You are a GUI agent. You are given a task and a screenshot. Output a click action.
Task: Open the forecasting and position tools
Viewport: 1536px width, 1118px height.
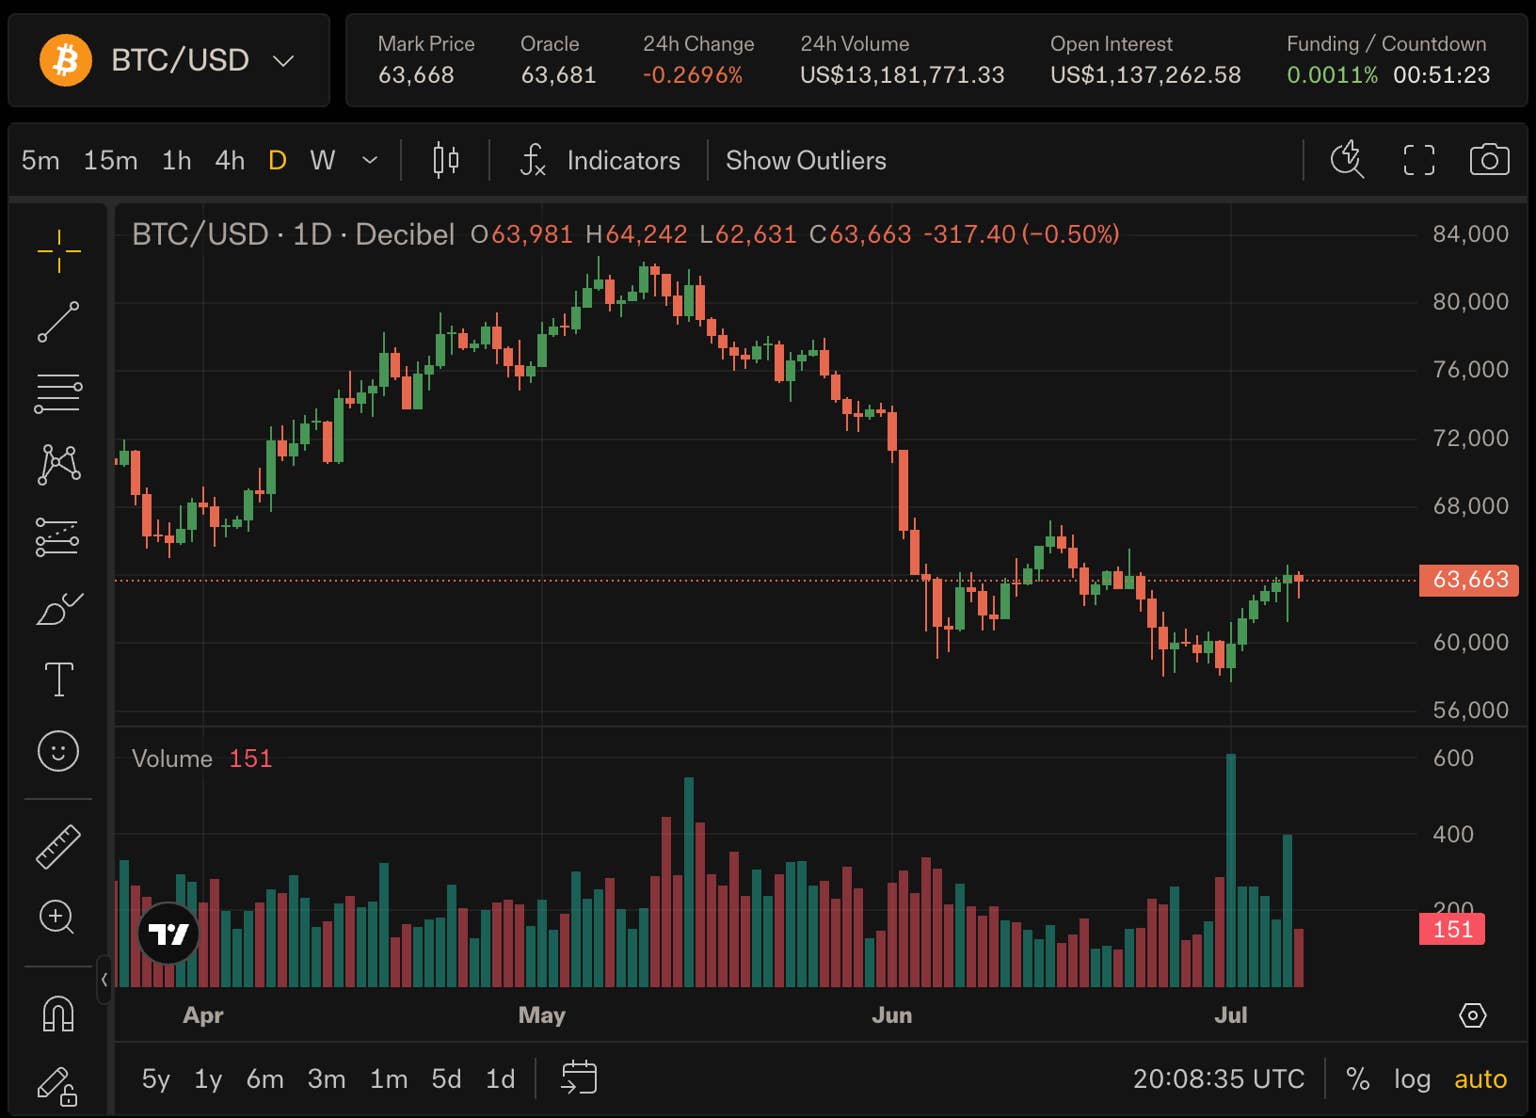point(58,537)
